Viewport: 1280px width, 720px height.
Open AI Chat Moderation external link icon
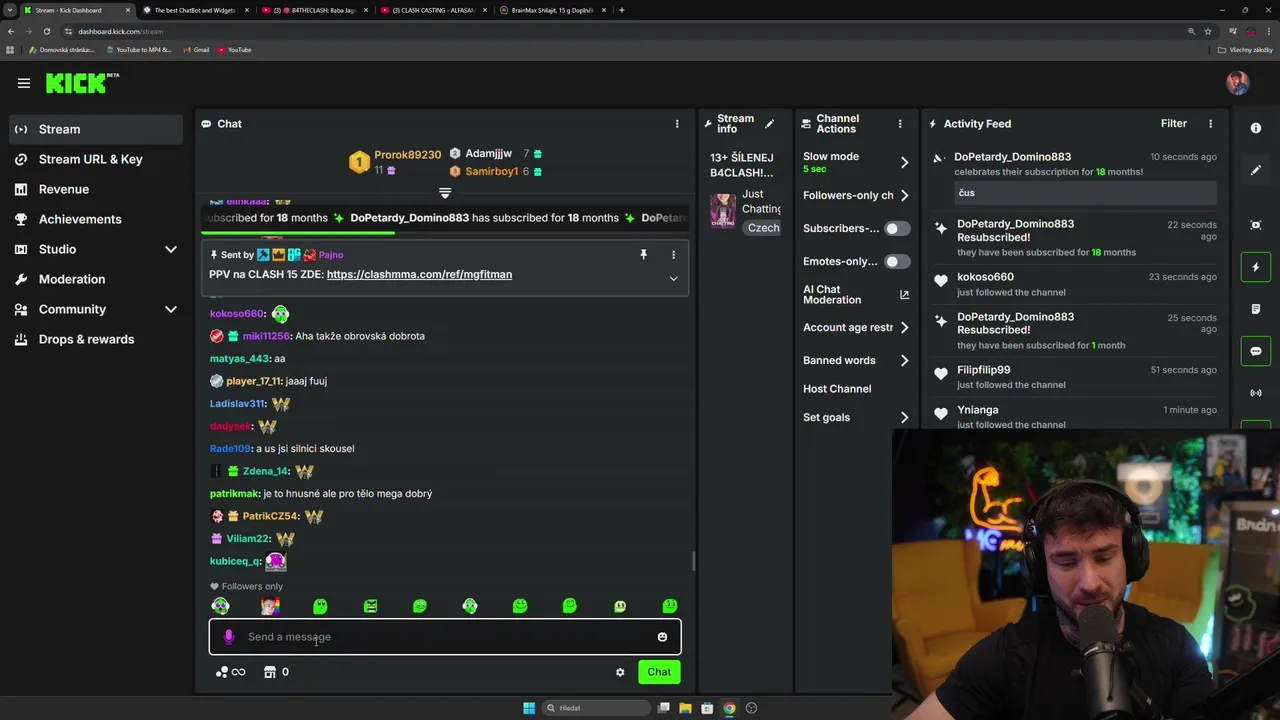coord(904,295)
